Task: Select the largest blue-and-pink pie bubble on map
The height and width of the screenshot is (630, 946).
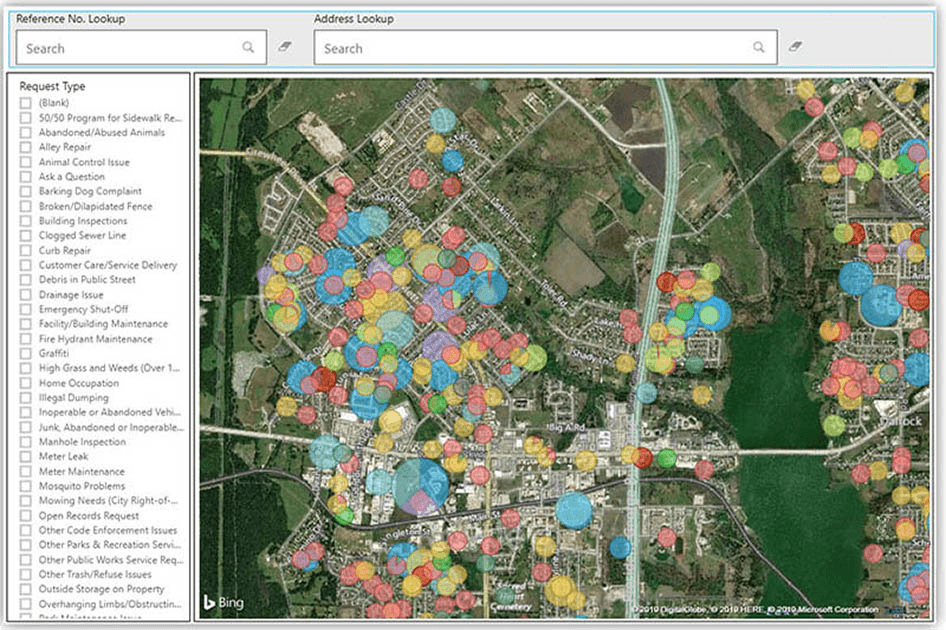Action: [420, 486]
